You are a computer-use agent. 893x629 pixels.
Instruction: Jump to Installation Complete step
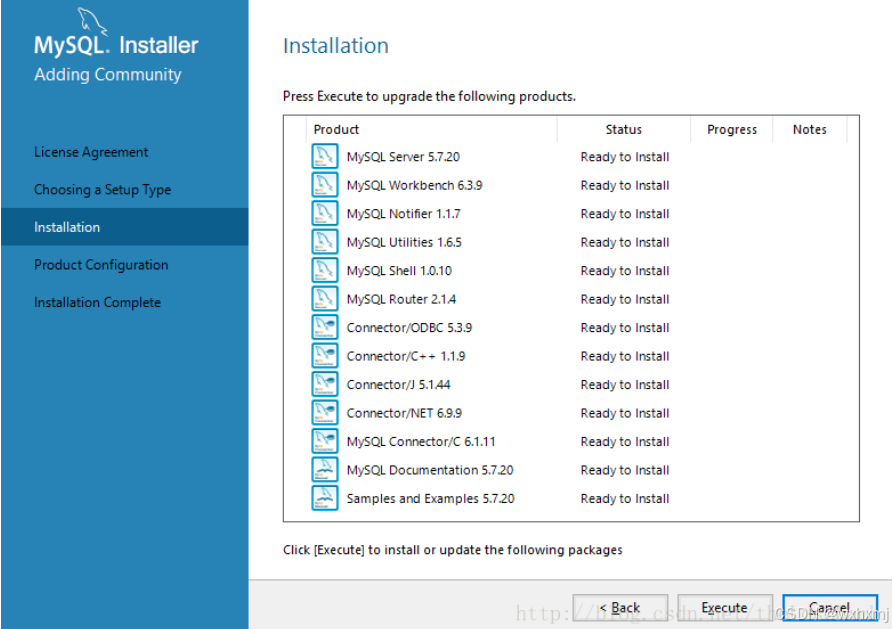(x=97, y=303)
